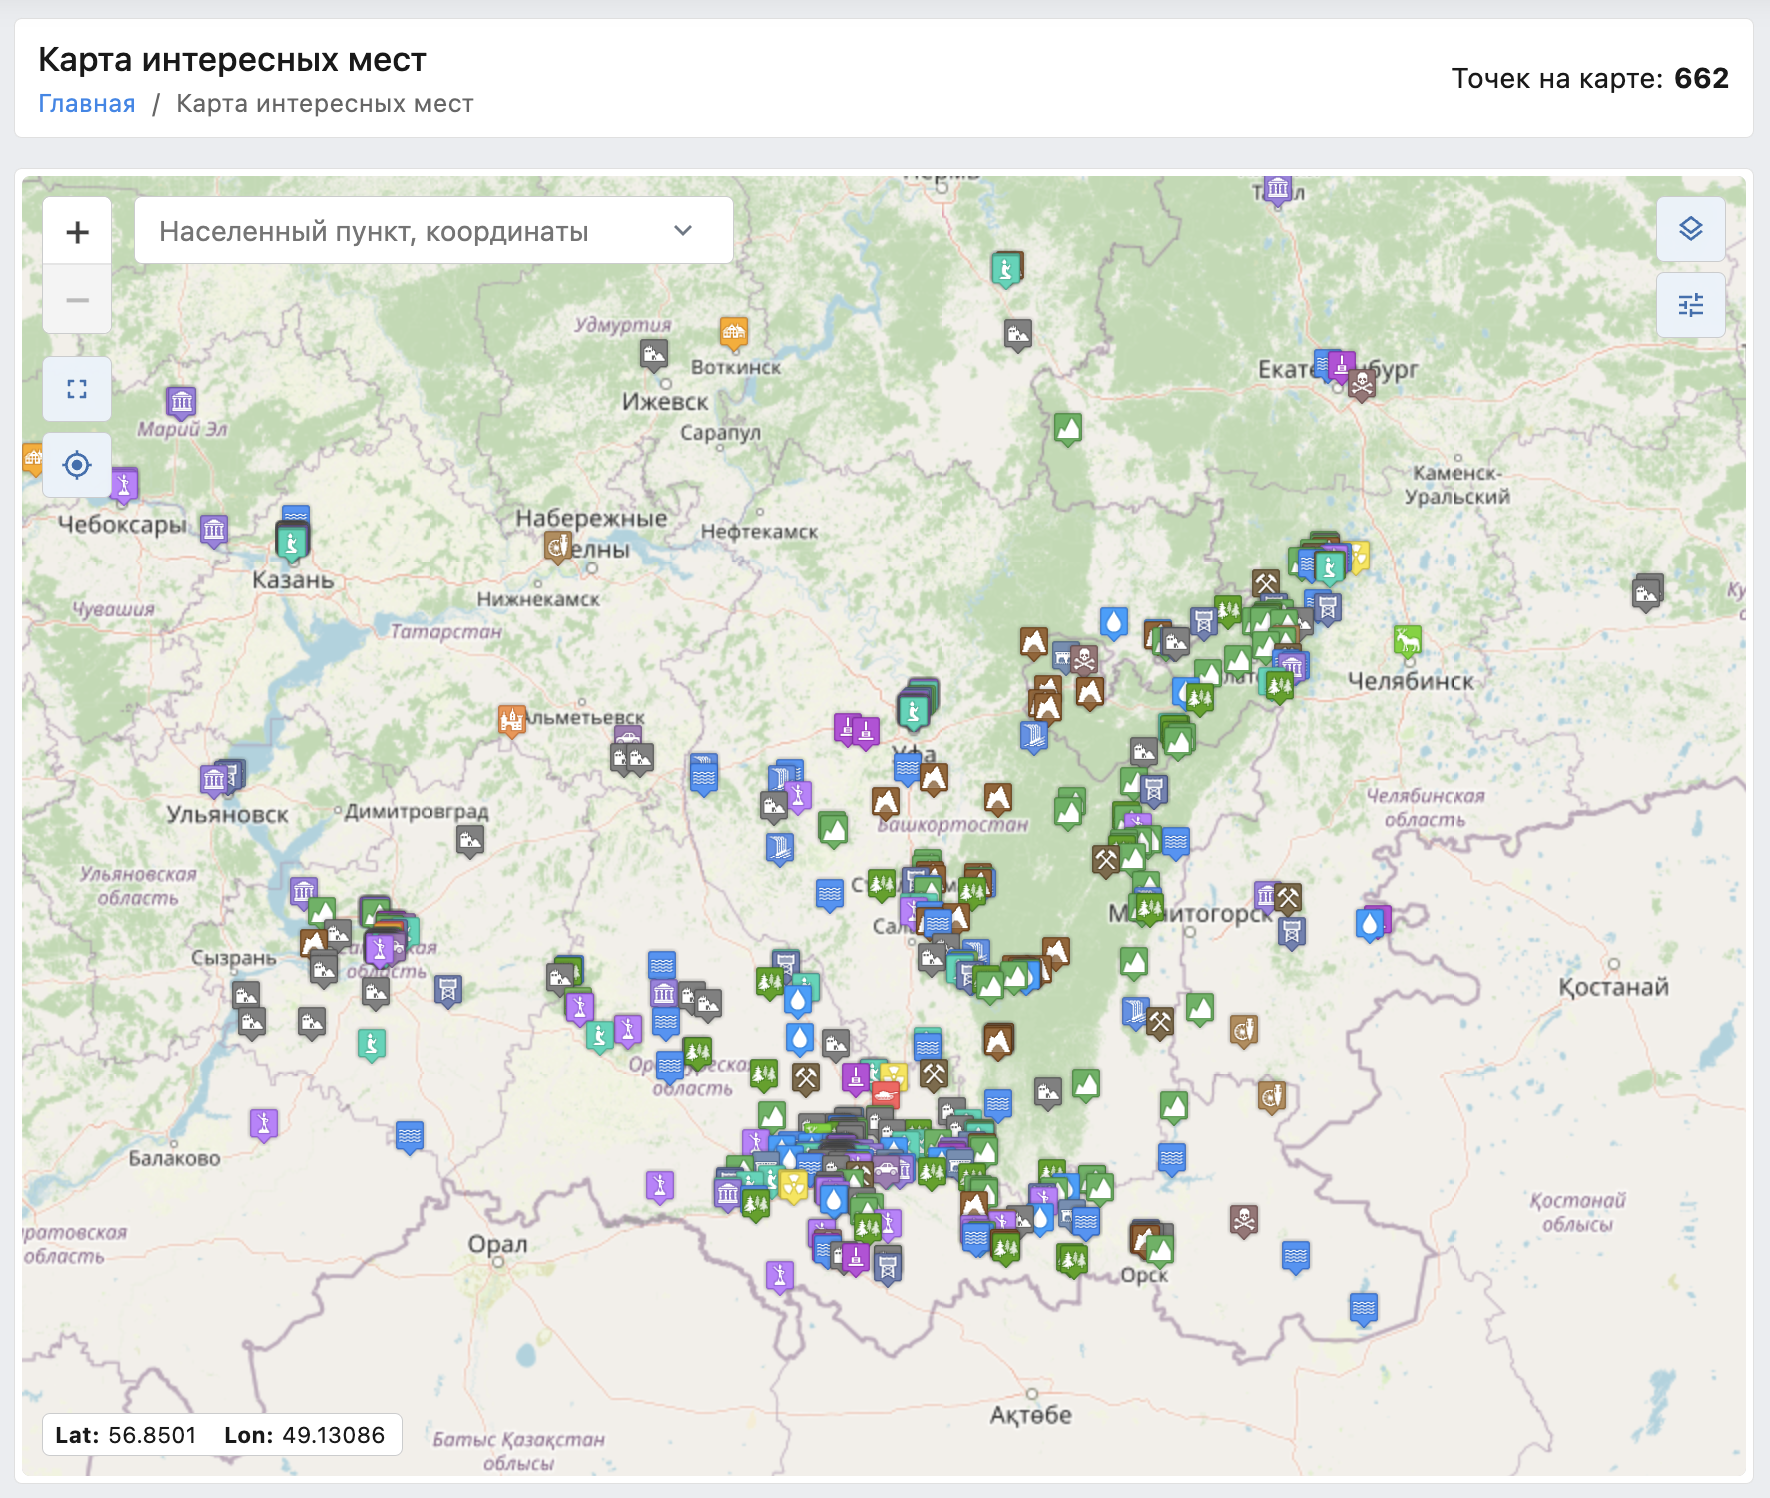Select the brown archaeology marker at Набережные Челны
The image size is (1770, 1498).
click(557, 546)
